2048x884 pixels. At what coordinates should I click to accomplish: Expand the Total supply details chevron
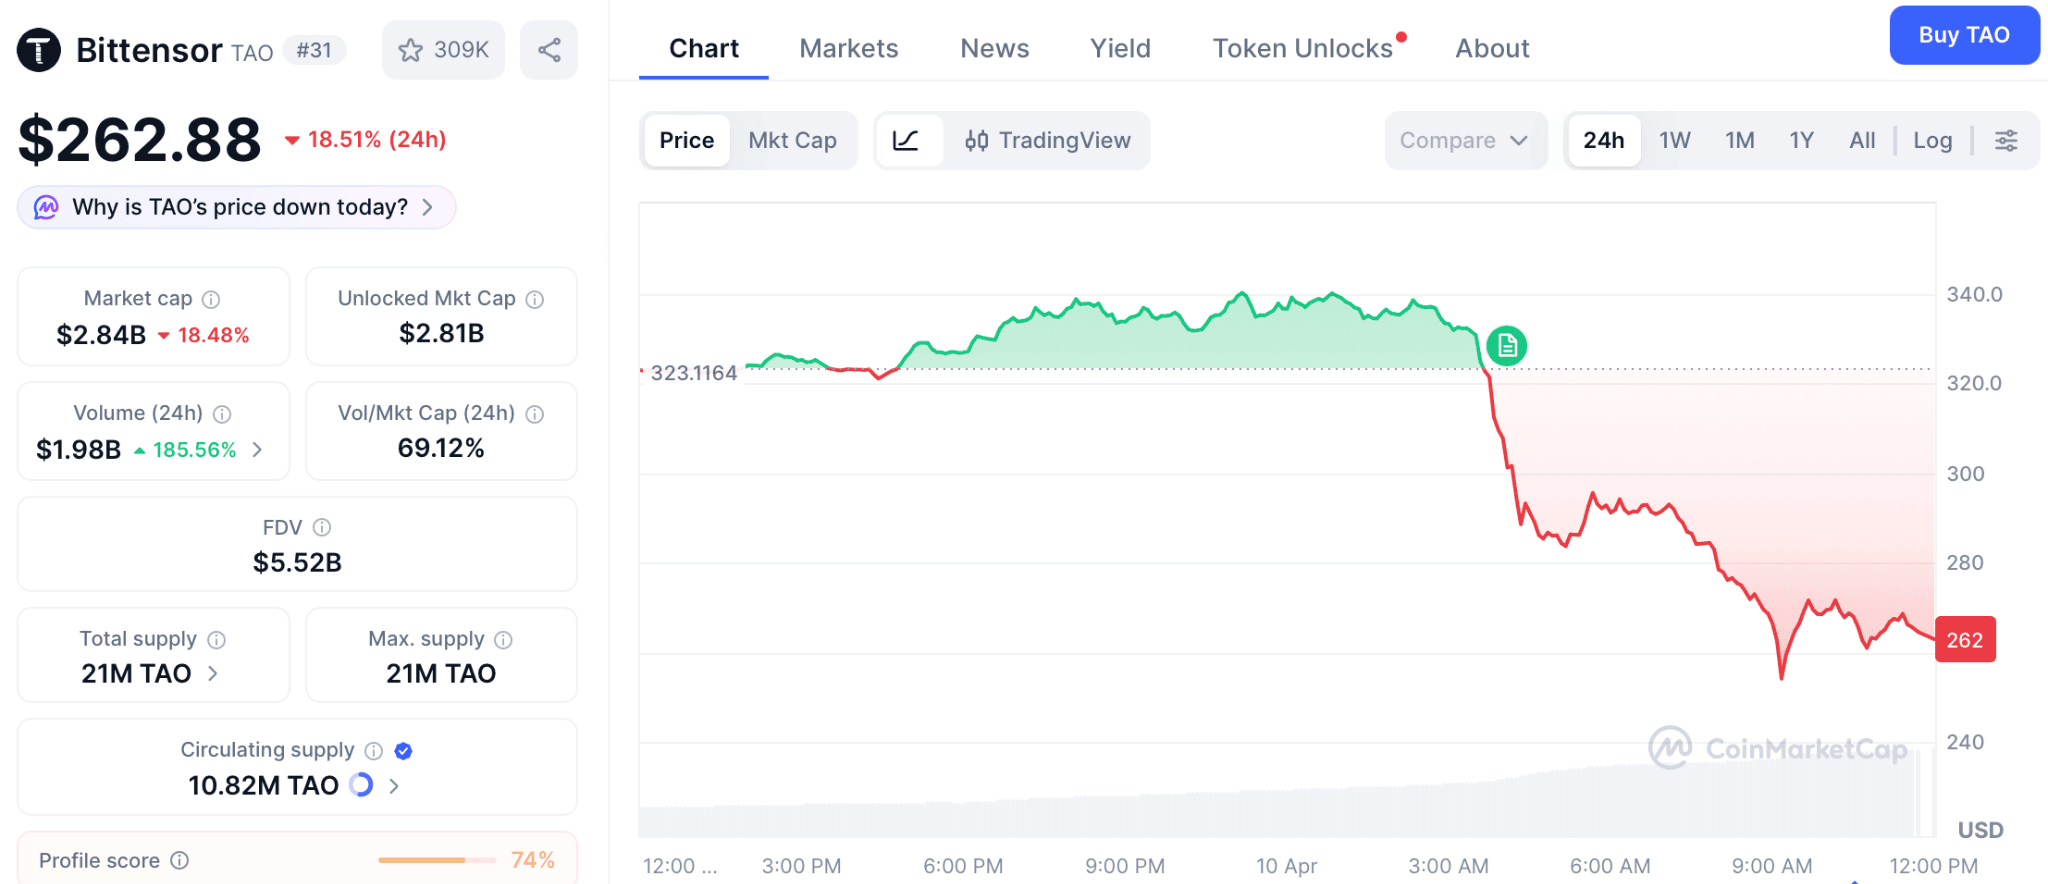213,674
